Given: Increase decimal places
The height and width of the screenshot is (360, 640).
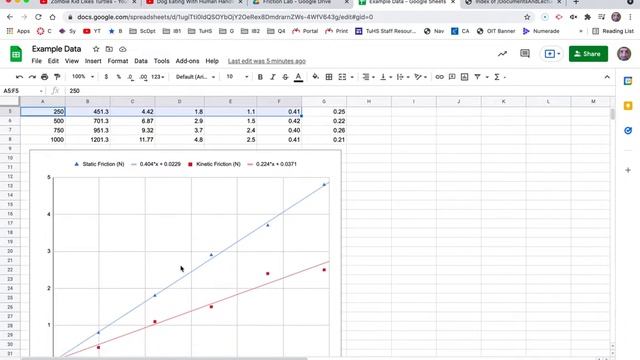Looking at the screenshot, I should click(143, 77).
